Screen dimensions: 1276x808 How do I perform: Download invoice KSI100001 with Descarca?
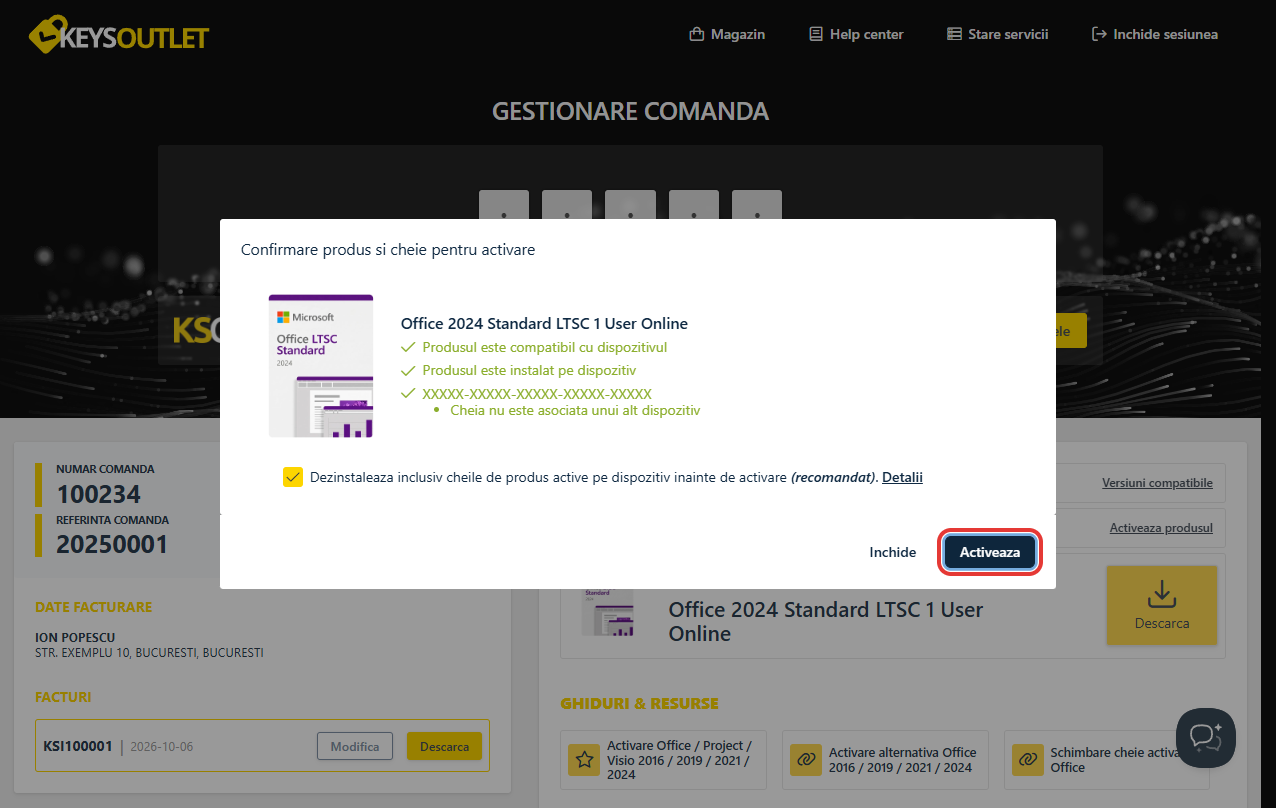444,746
